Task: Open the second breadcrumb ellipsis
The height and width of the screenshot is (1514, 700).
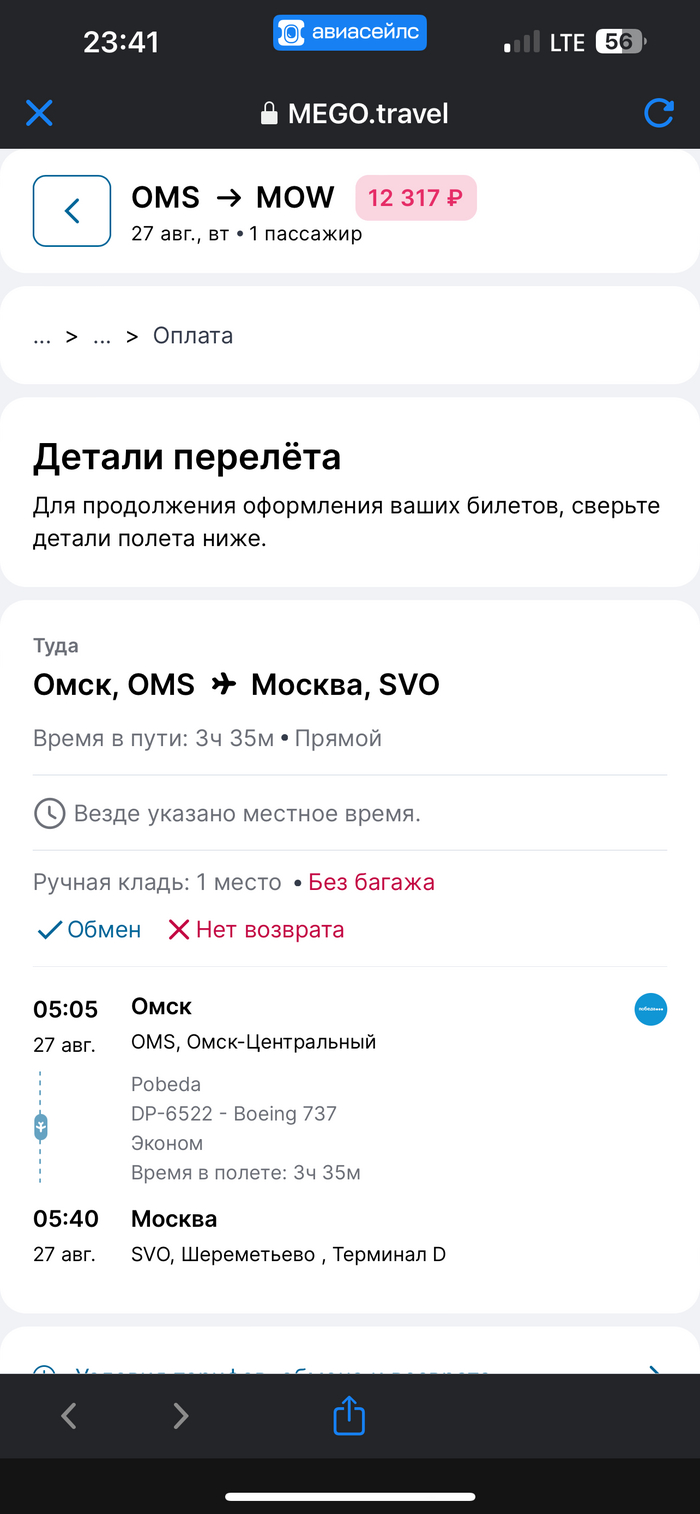Action: click(102, 337)
